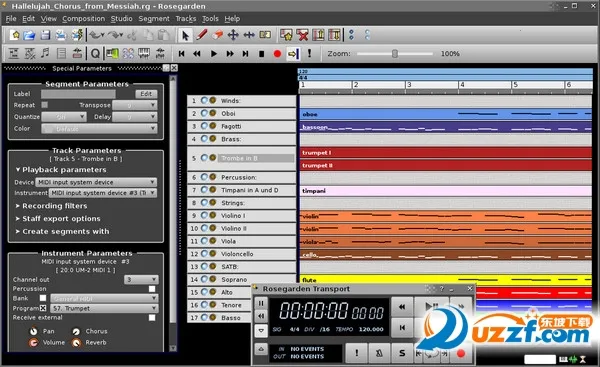Screen dimensions: 600x367
Task: Mute the Violino I track
Action: (204, 215)
